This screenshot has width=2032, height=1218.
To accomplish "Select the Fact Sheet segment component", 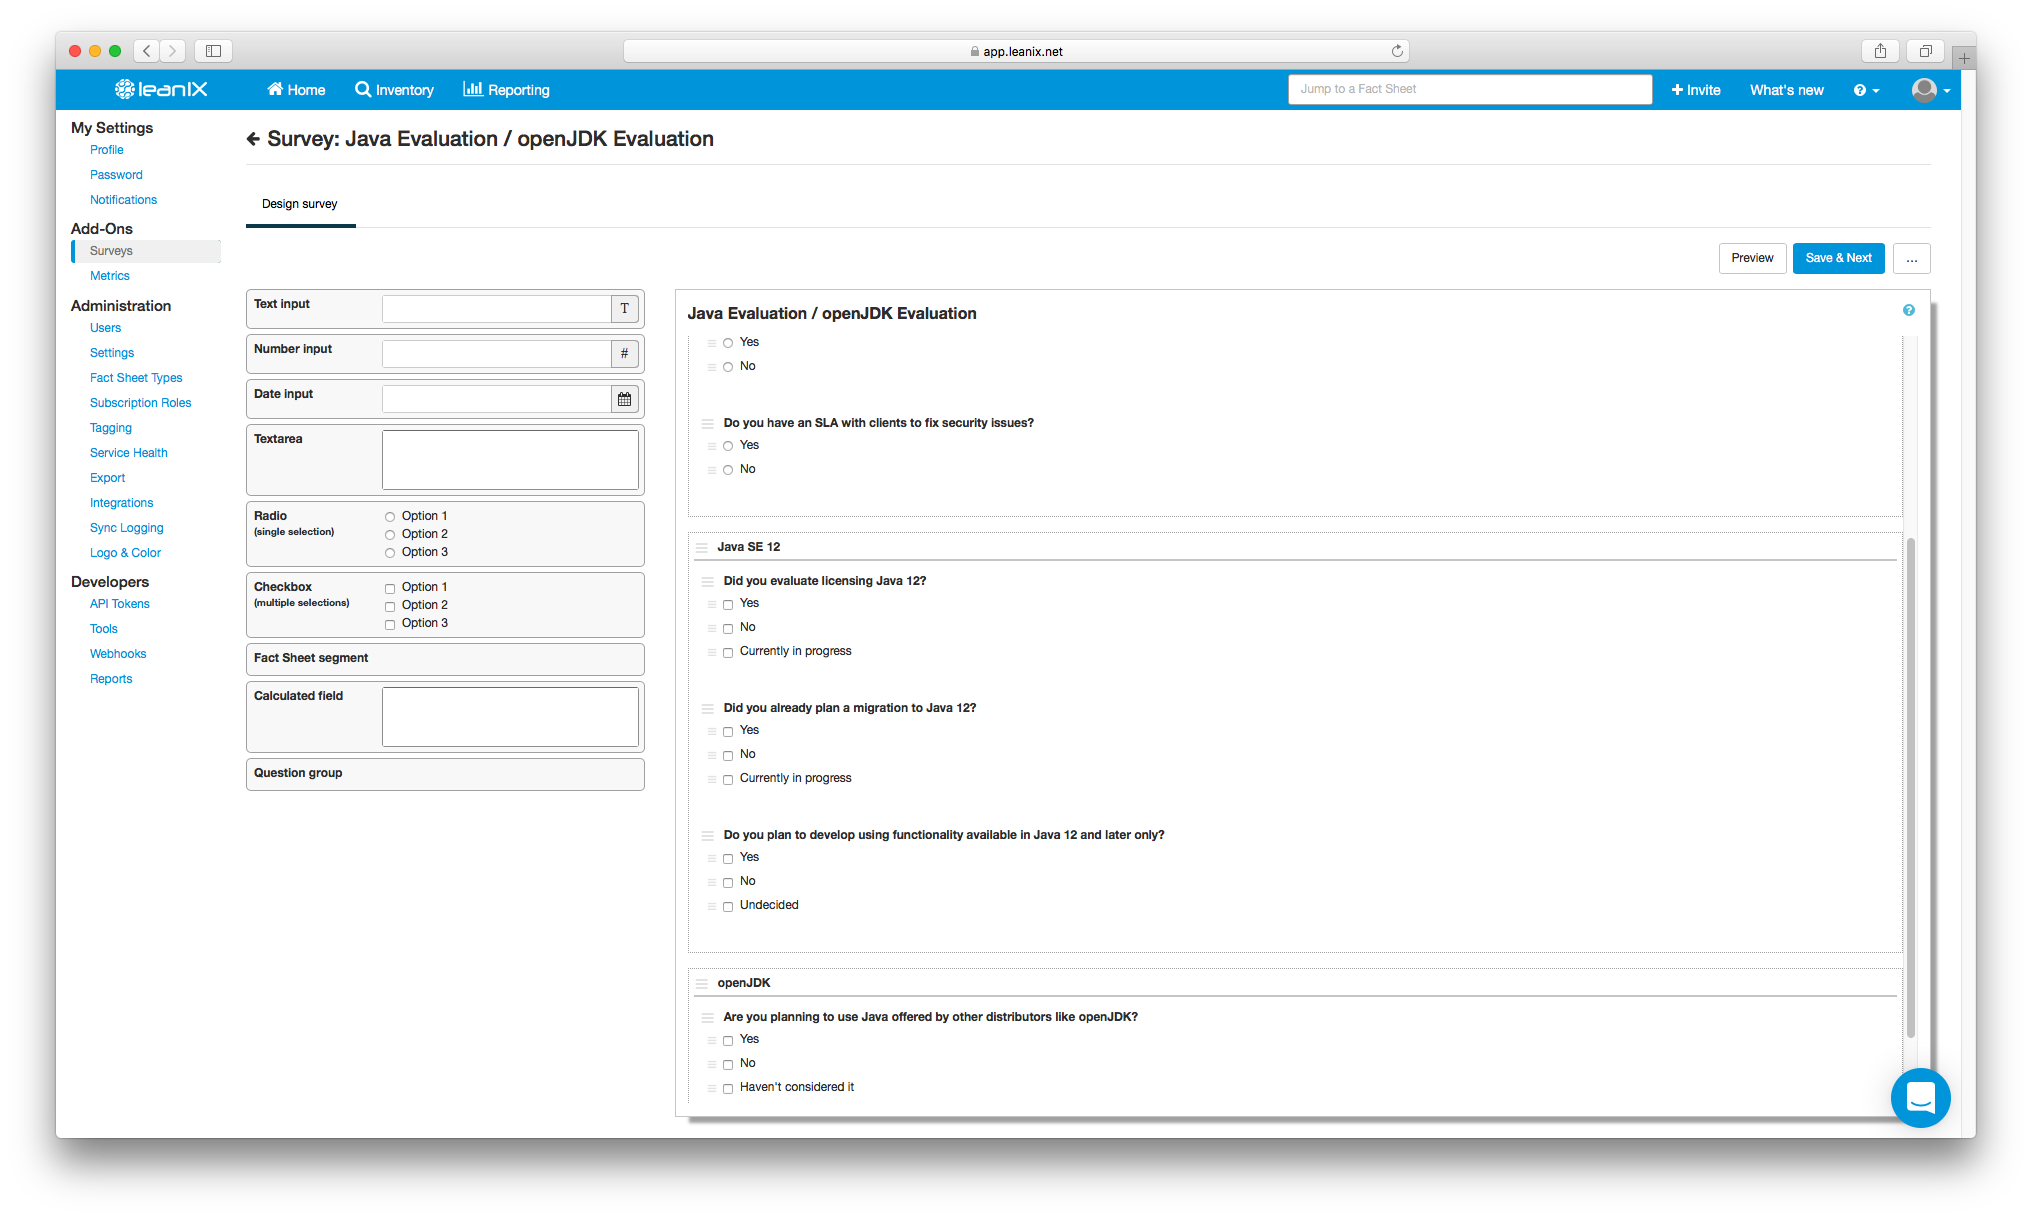I will (x=445, y=658).
